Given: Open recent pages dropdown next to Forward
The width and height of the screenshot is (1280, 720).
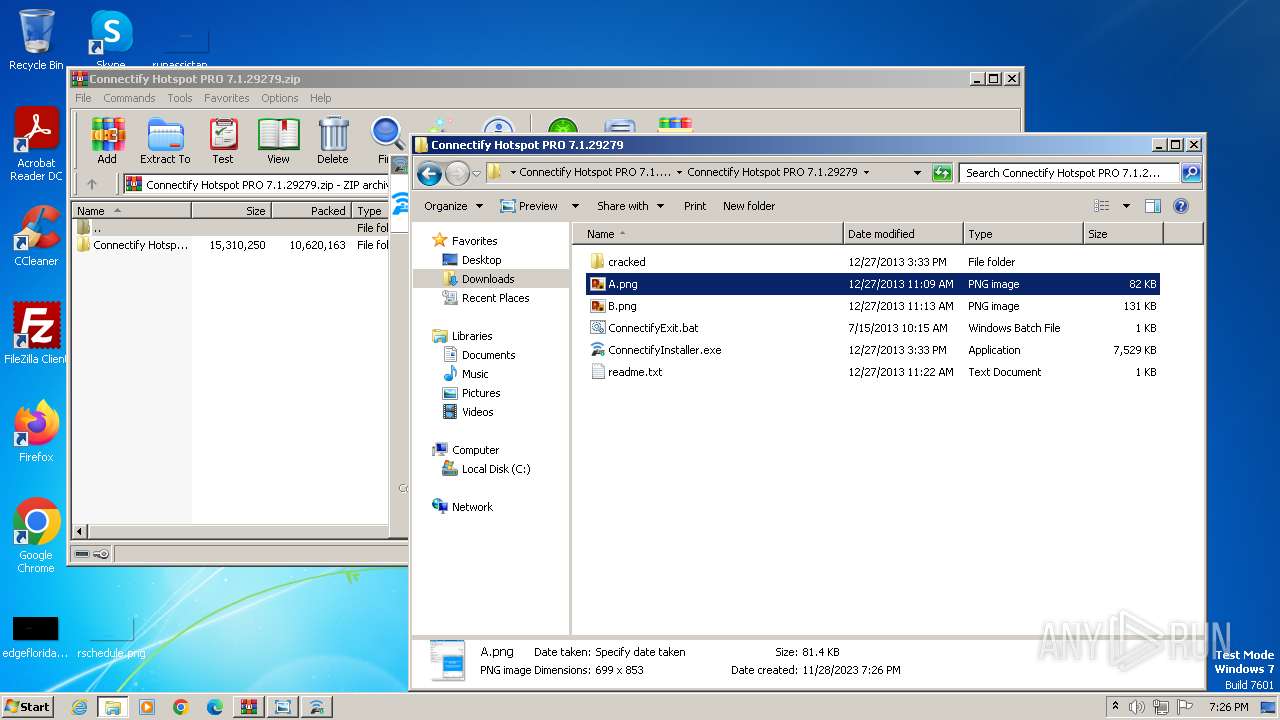Looking at the screenshot, I should point(476,173).
